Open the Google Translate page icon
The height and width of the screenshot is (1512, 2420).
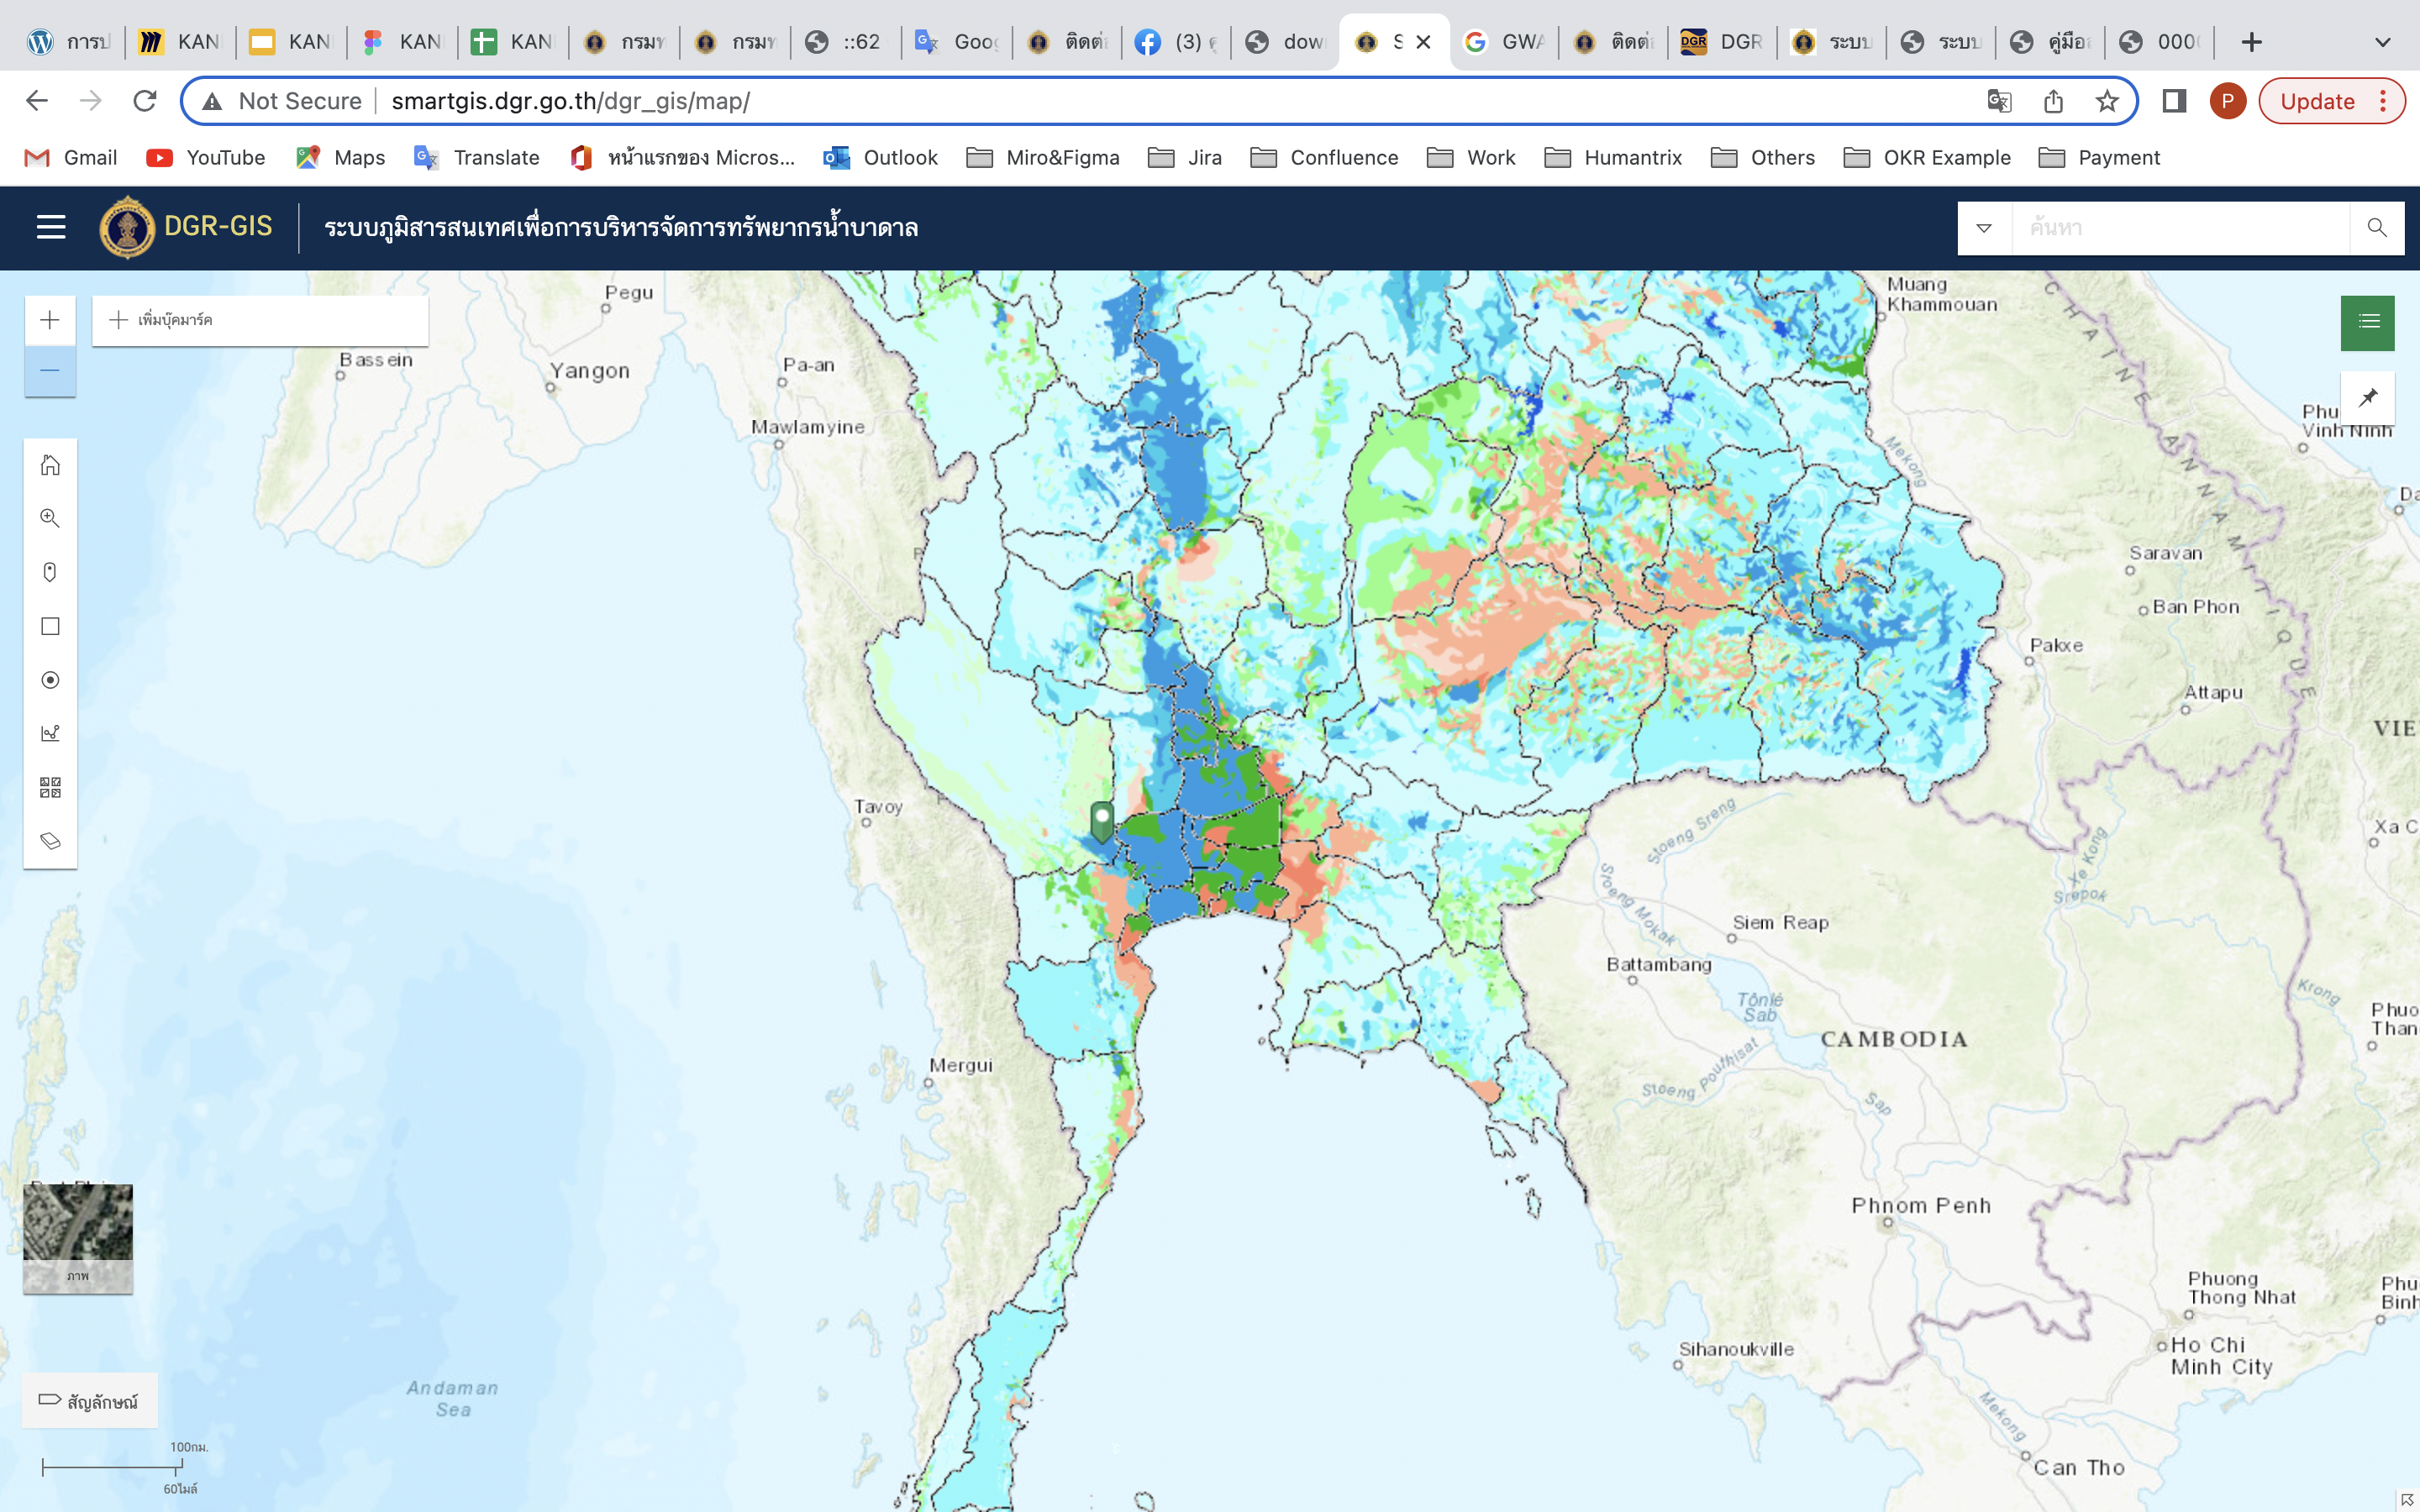1999,101
